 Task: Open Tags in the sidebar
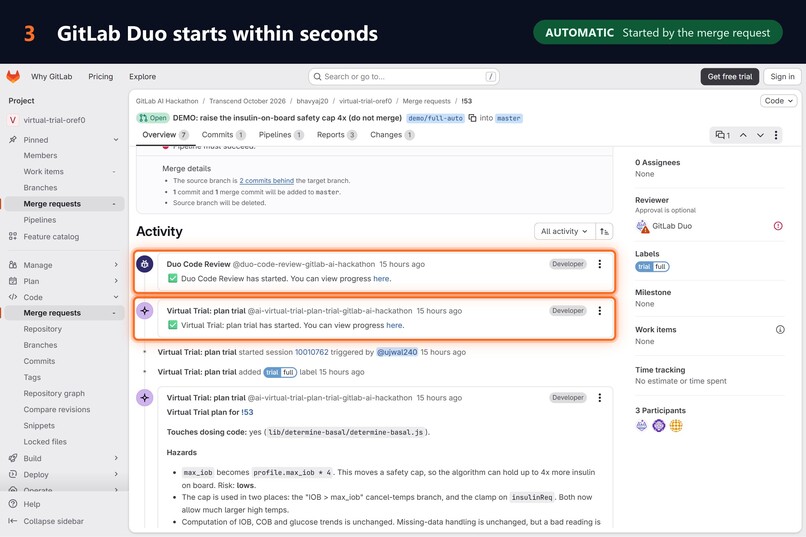click(x=32, y=377)
